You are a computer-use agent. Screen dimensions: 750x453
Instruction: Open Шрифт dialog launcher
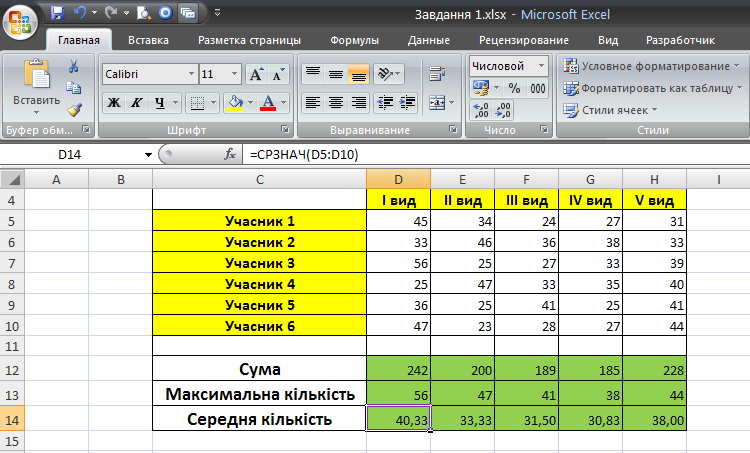click(285, 129)
